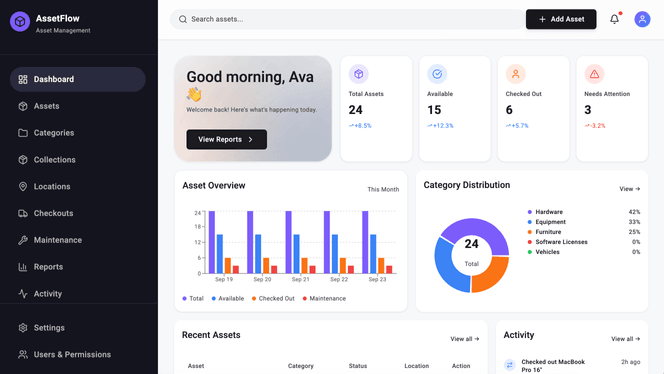664x374 pixels.
Task: Click the Categories folder icon
Action: (x=23, y=133)
